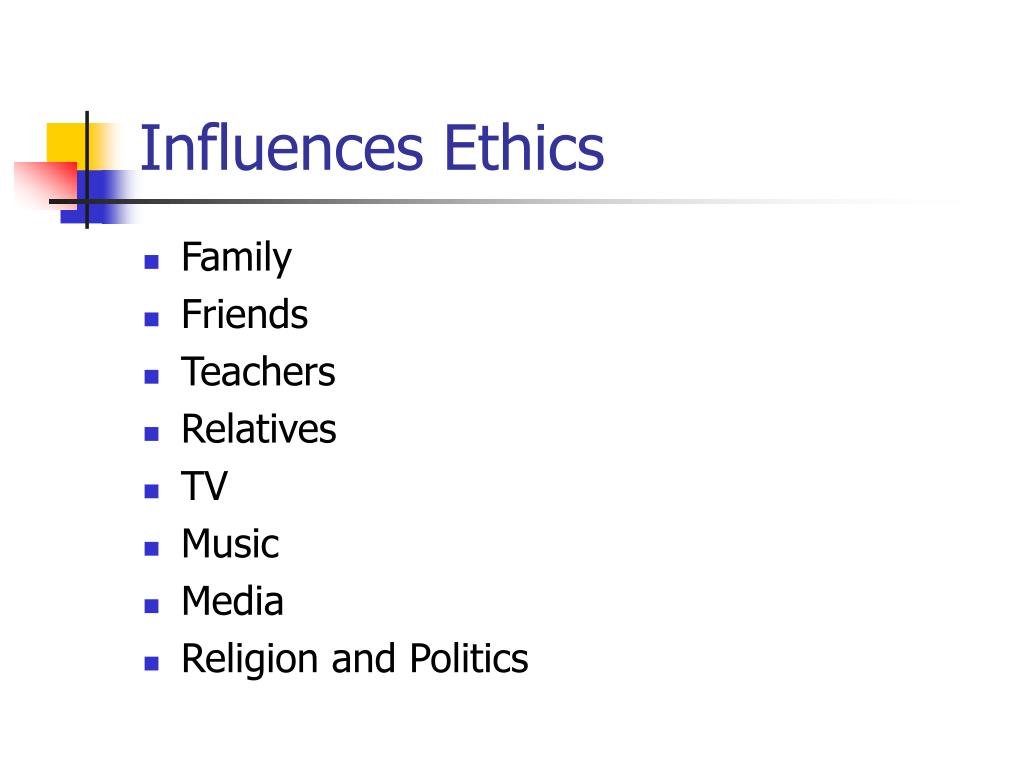Click the blue bullet beside TV
Screen dimensions: 1024x768
152,491
